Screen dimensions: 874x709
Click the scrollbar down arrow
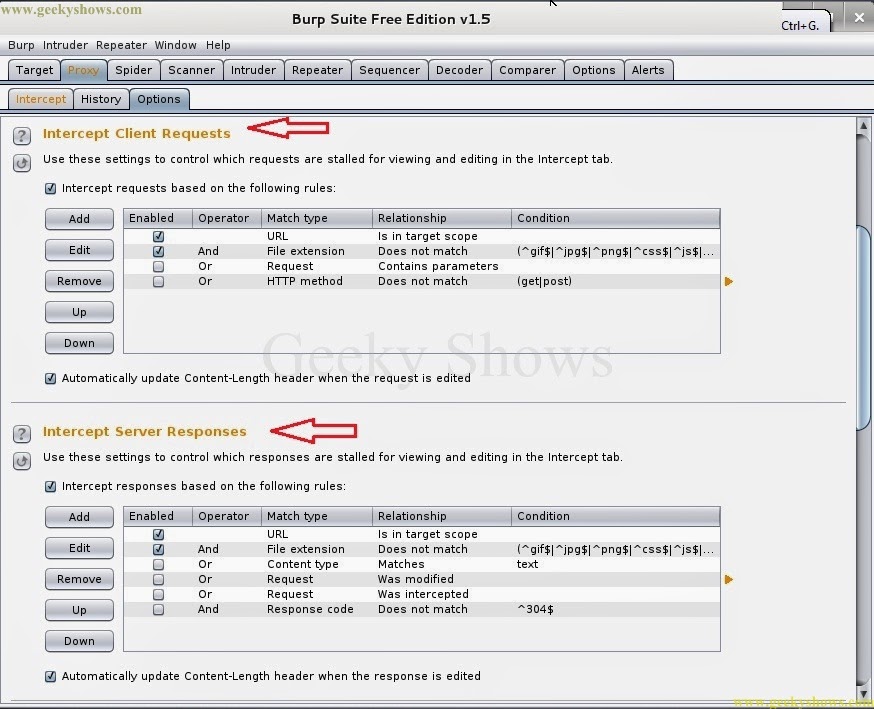tap(863, 693)
